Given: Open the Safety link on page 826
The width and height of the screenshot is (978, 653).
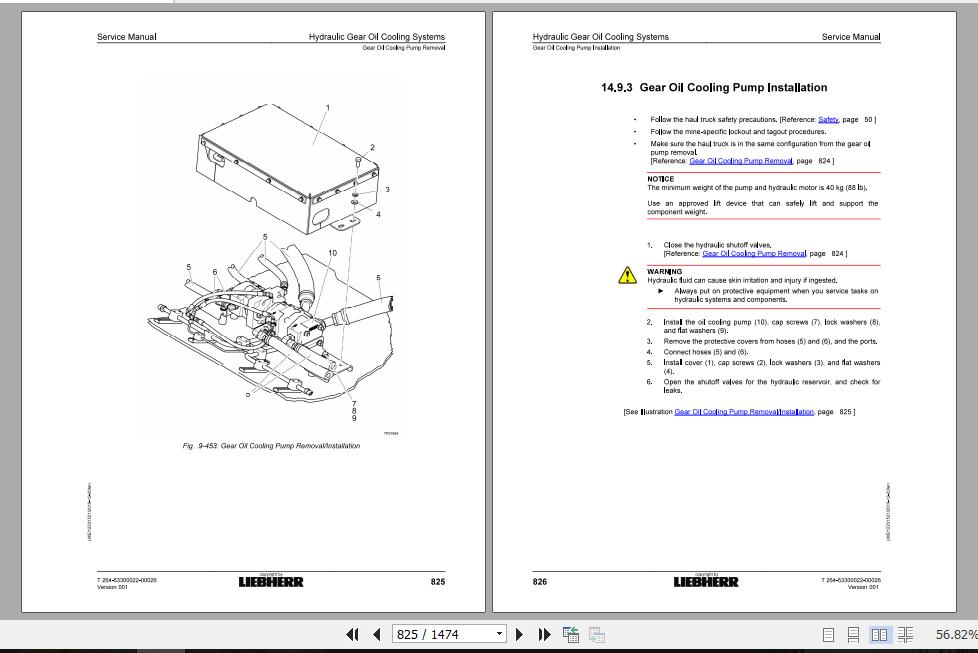Looking at the screenshot, I should [x=828, y=119].
